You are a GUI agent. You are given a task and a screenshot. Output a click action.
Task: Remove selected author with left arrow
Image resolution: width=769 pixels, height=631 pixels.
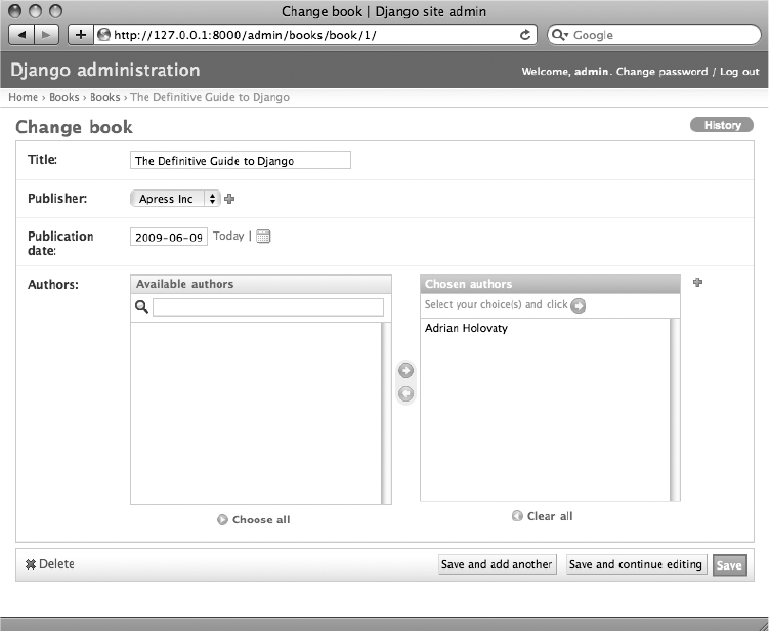coord(406,393)
